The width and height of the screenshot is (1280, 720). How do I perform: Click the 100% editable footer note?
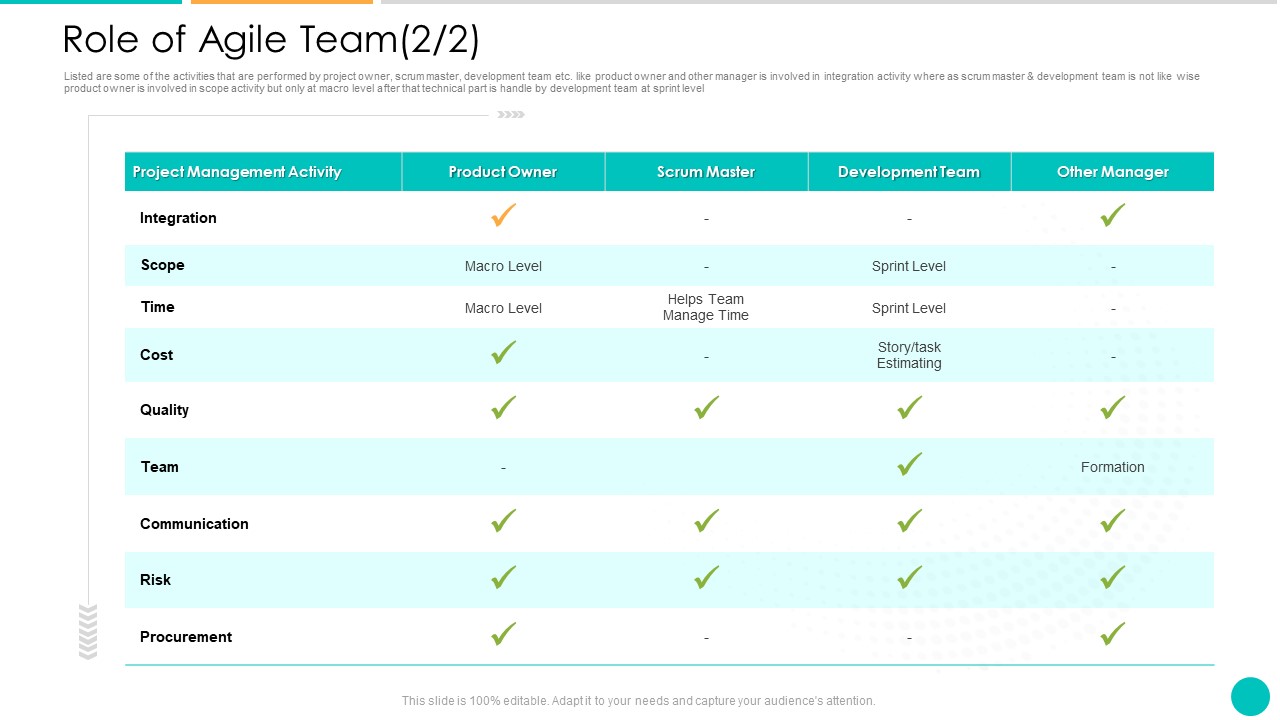(639, 701)
